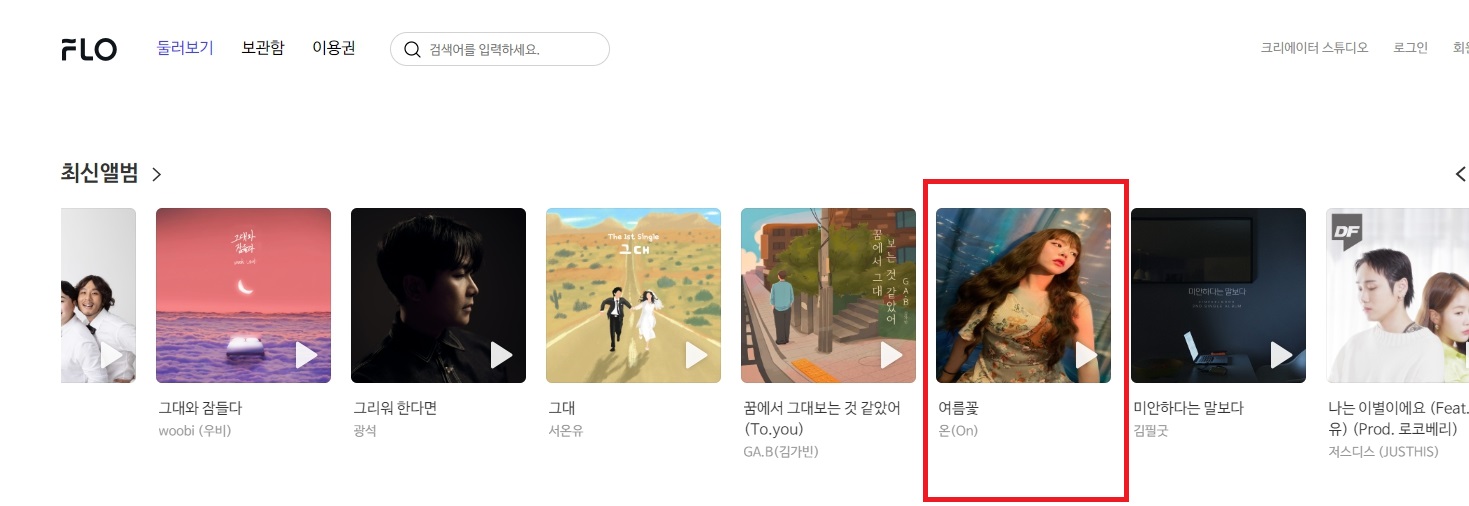Open the 둘러보기 tab
The height and width of the screenshot is (506, 1469).
[x=185, y=48]
